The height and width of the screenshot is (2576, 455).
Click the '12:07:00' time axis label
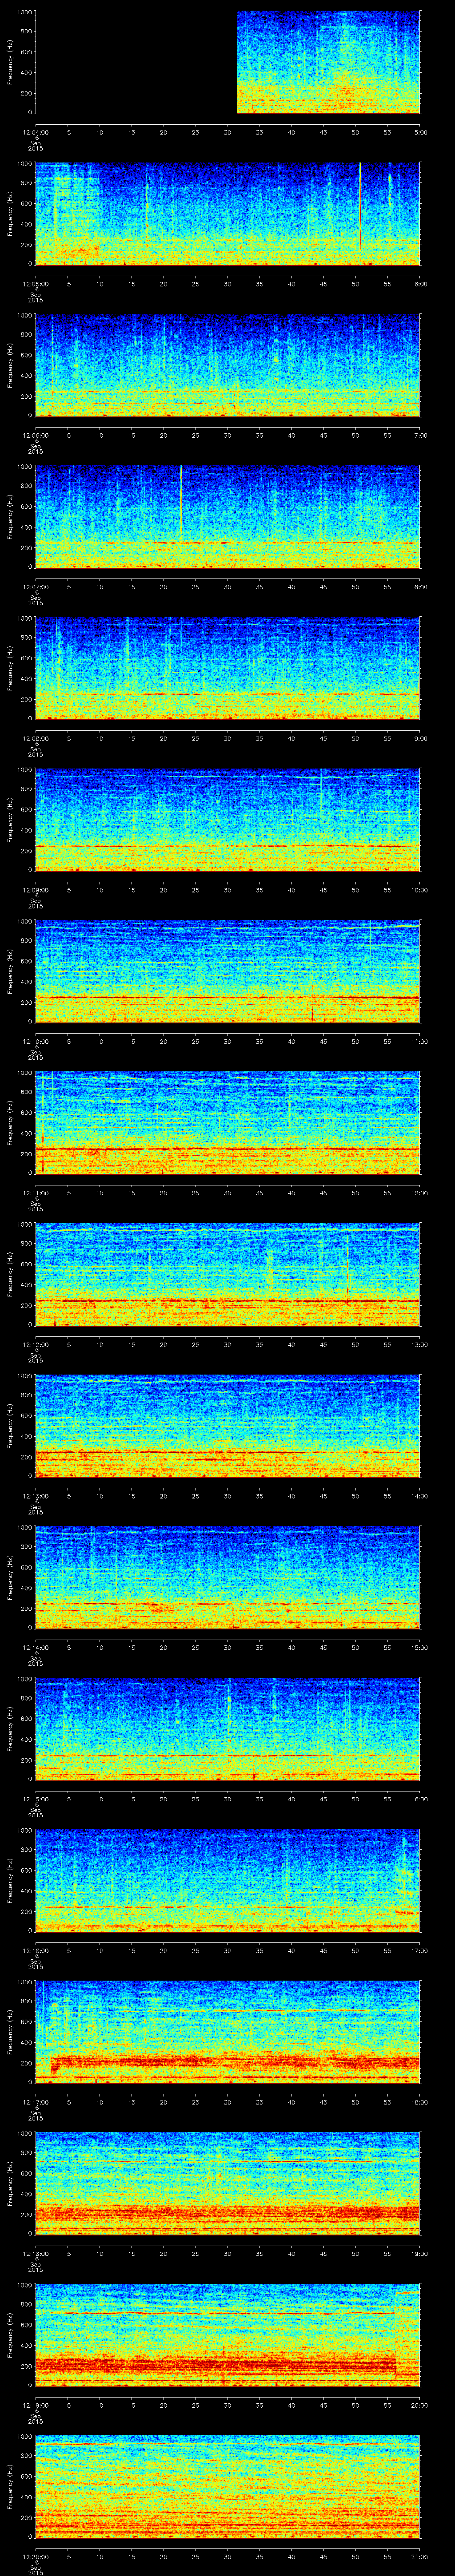[35, 586]
